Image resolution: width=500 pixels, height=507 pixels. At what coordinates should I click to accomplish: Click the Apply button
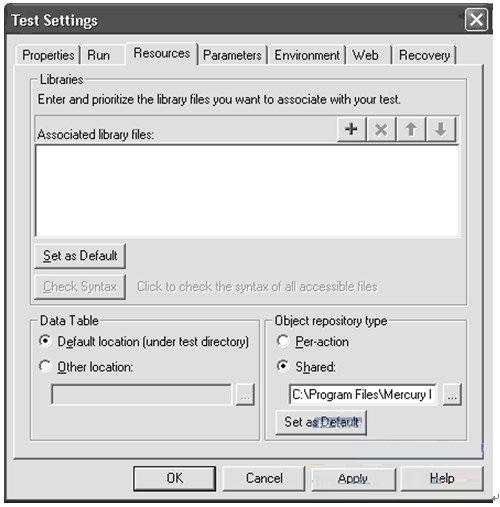click(353, 479)
